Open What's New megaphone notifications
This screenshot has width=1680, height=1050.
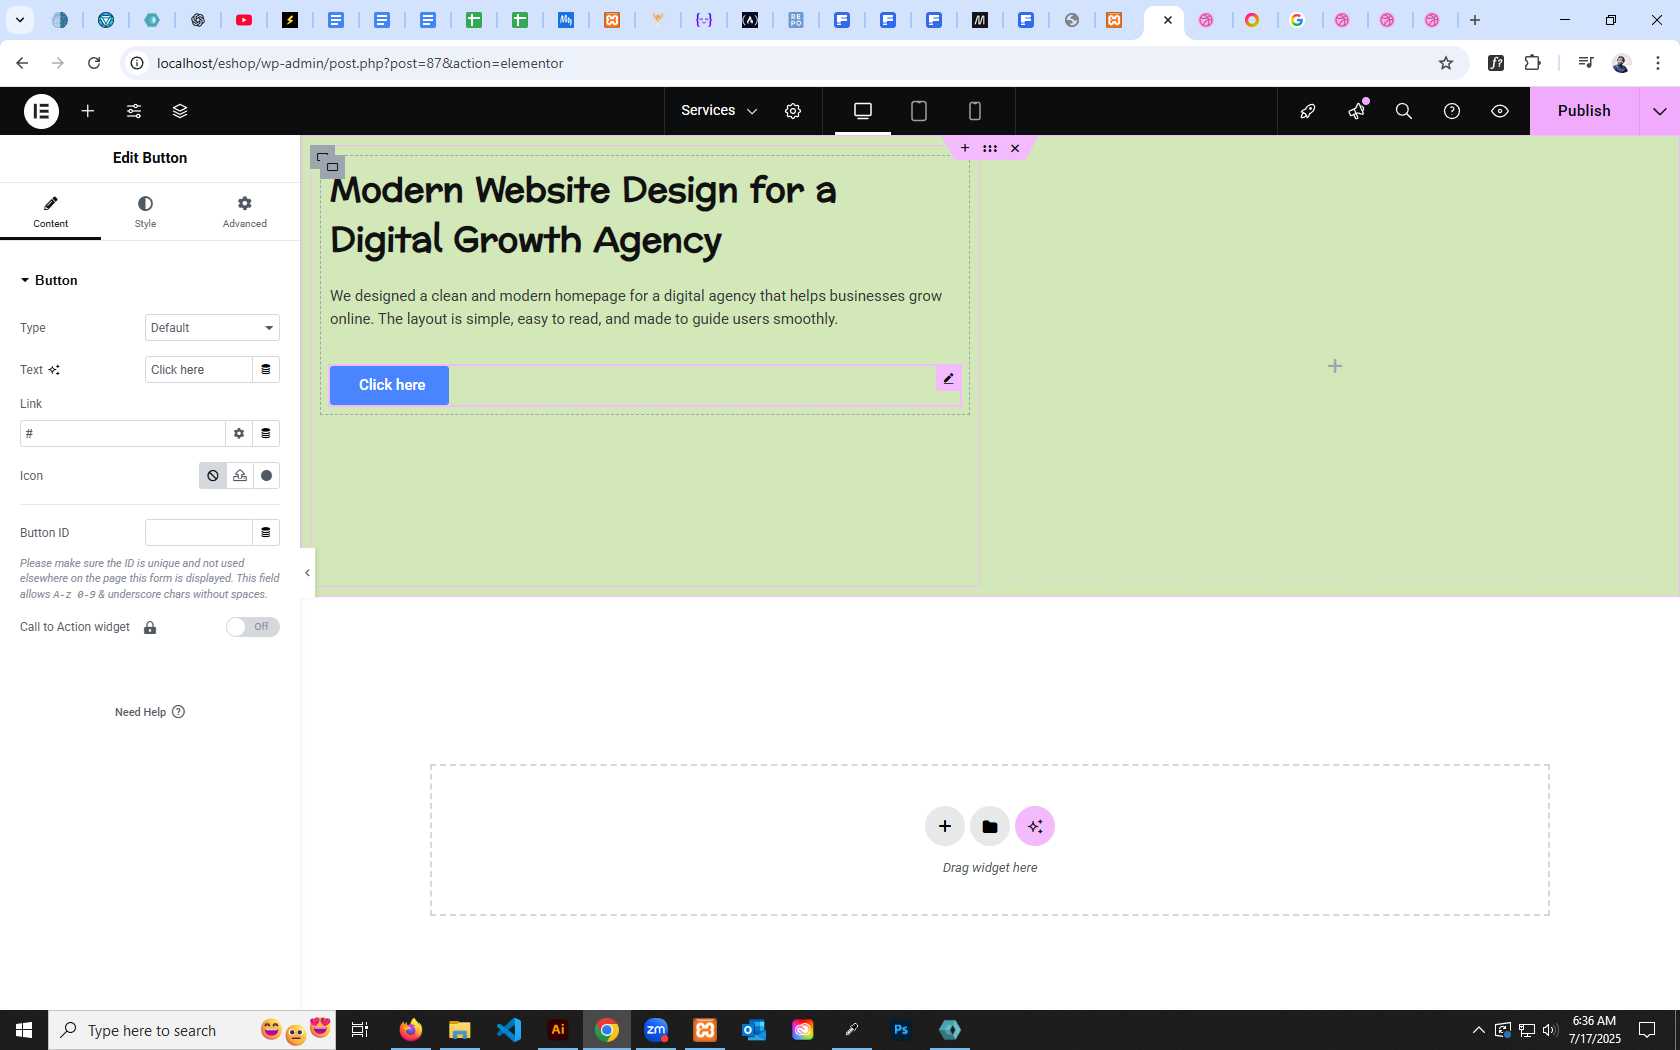[x=1357, y=111]
